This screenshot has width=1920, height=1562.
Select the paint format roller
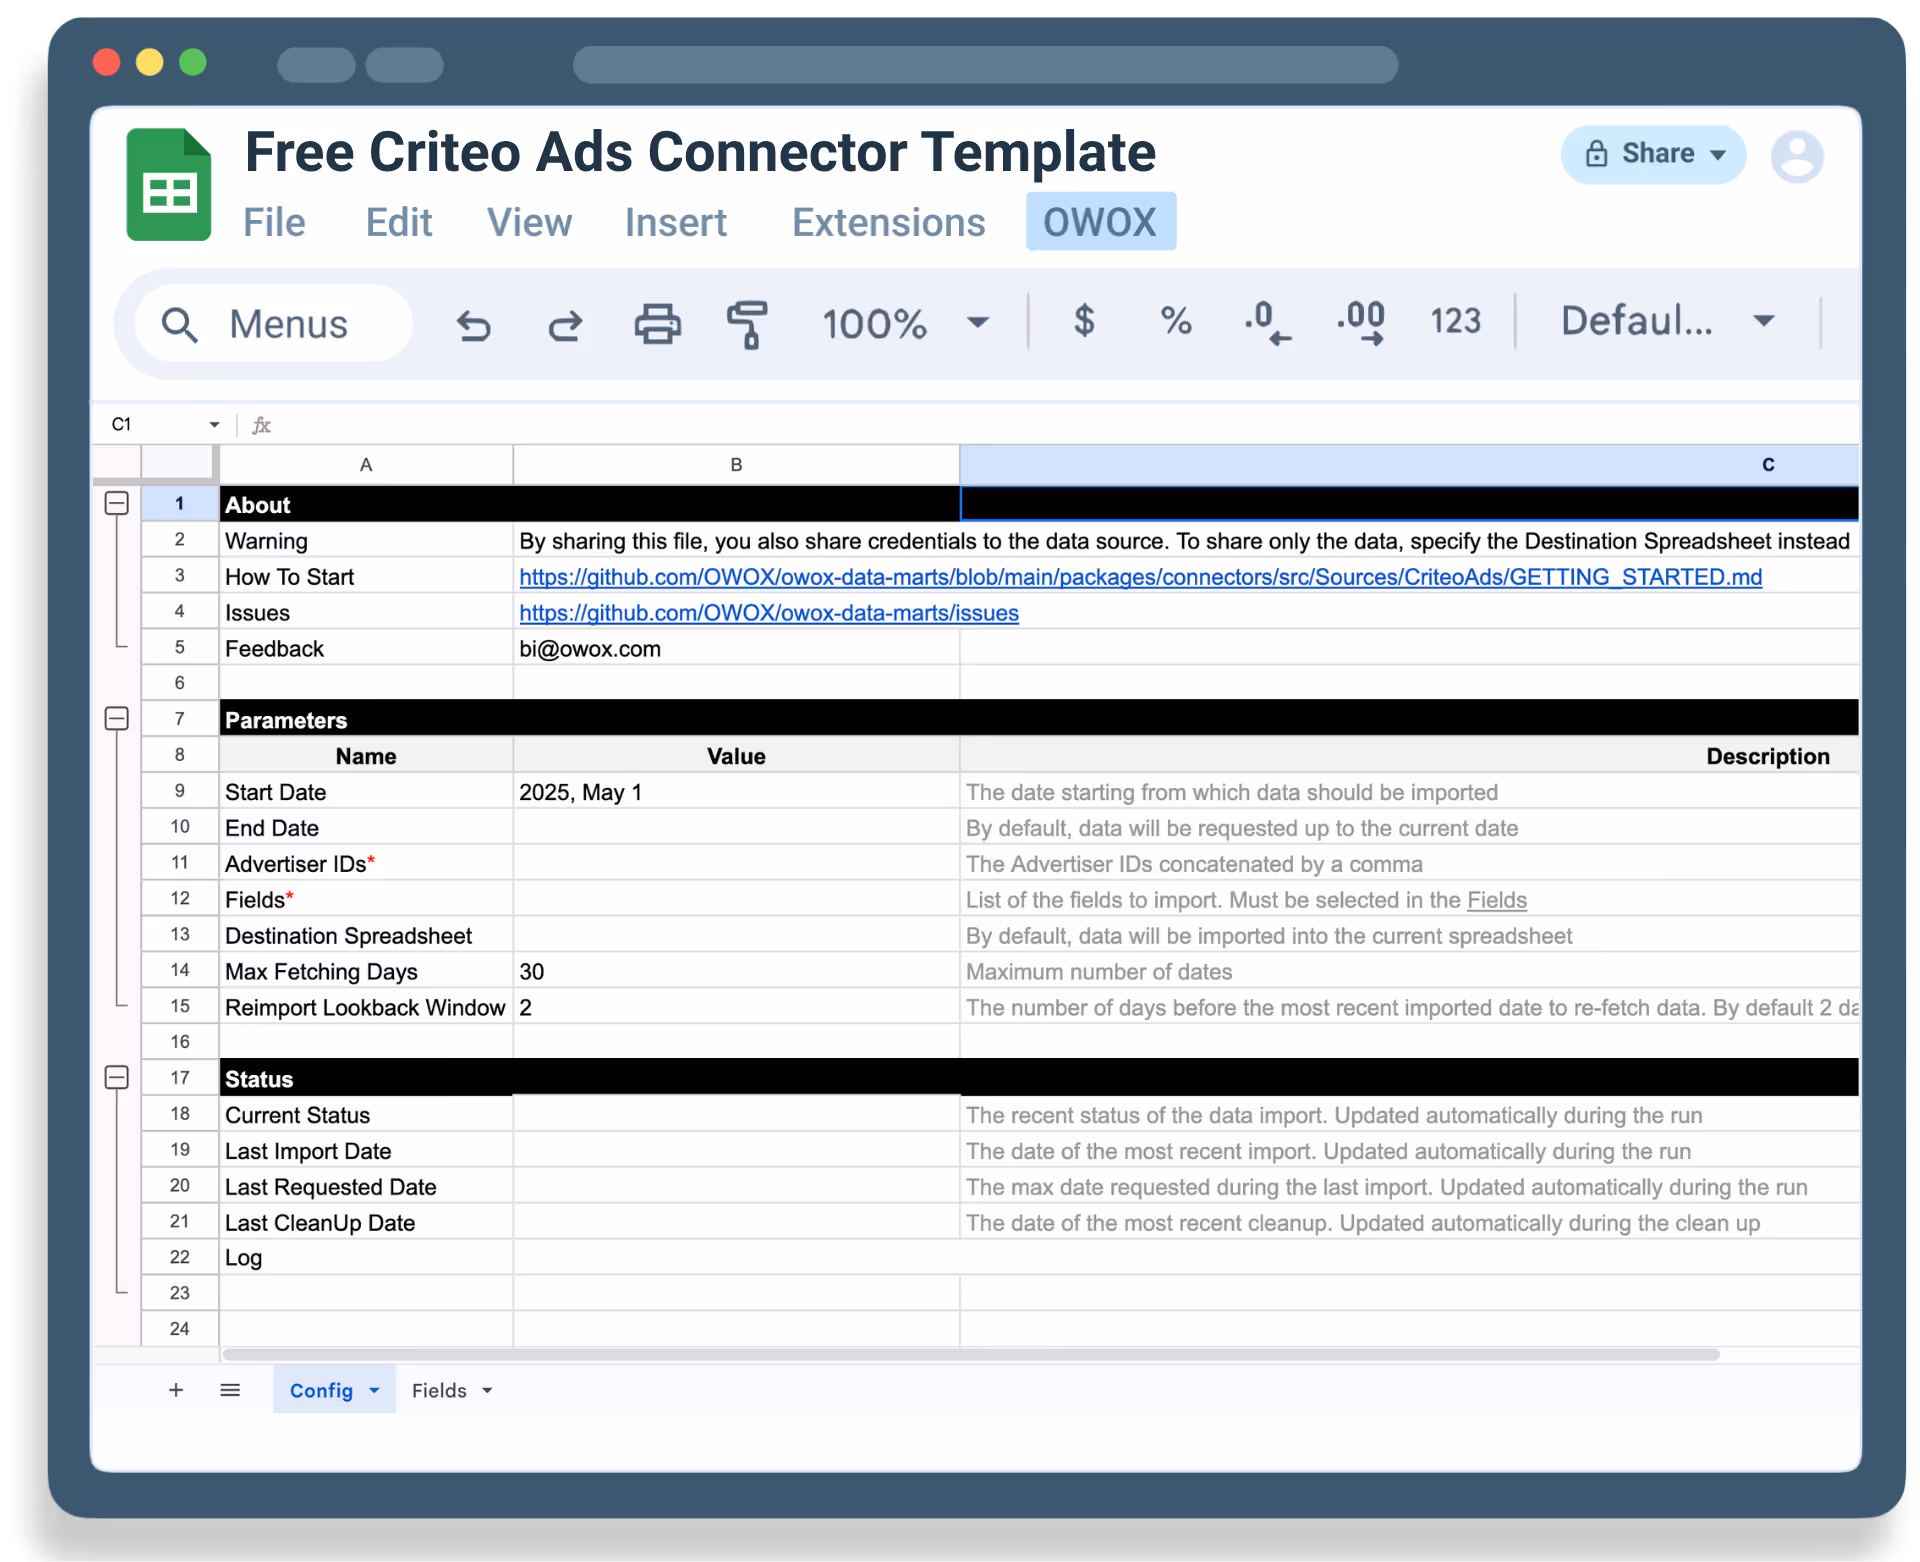[x=747, y=325]
